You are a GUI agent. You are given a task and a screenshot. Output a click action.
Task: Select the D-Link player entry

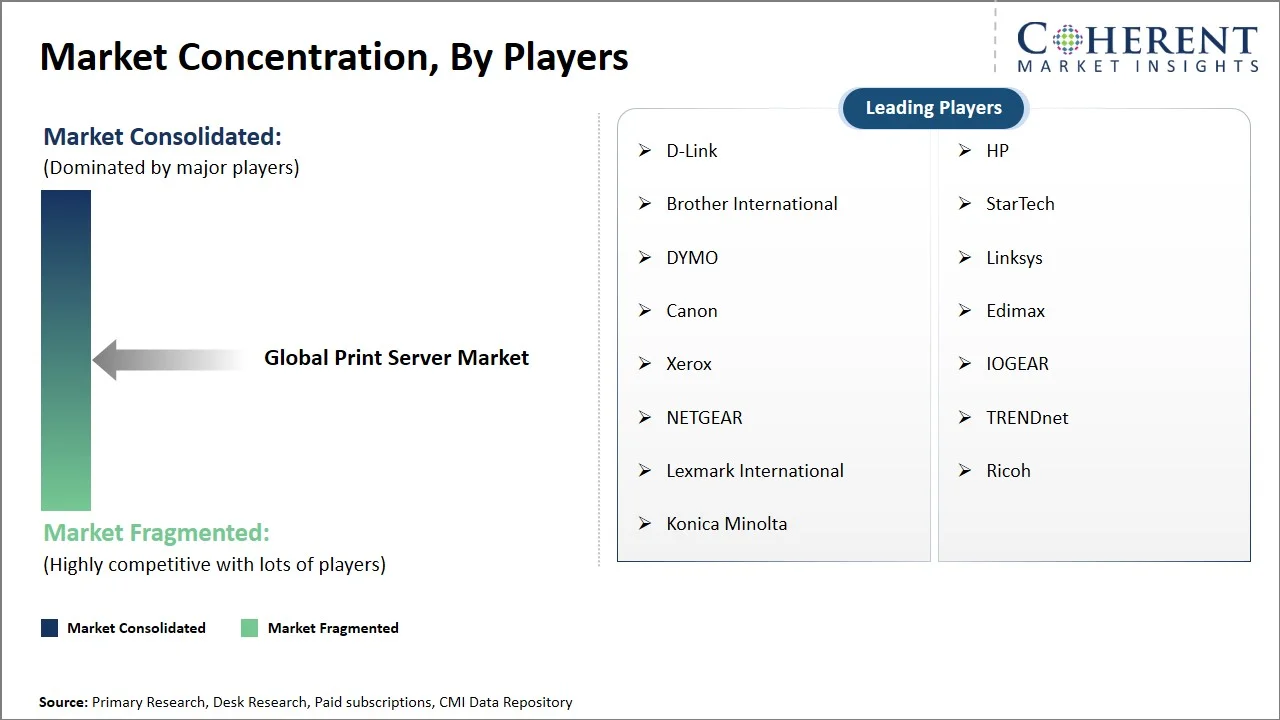[692, 151]
